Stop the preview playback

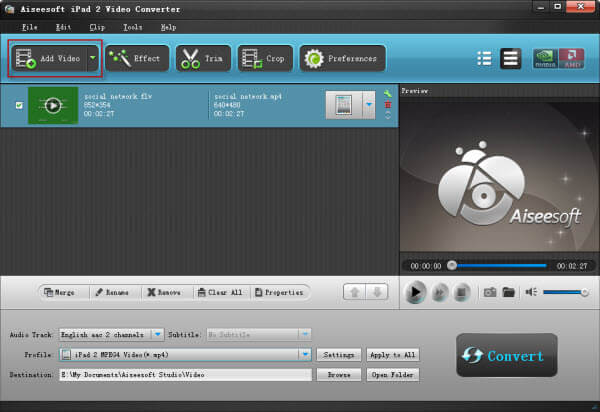pyautogui.click(x=461, y=293)
